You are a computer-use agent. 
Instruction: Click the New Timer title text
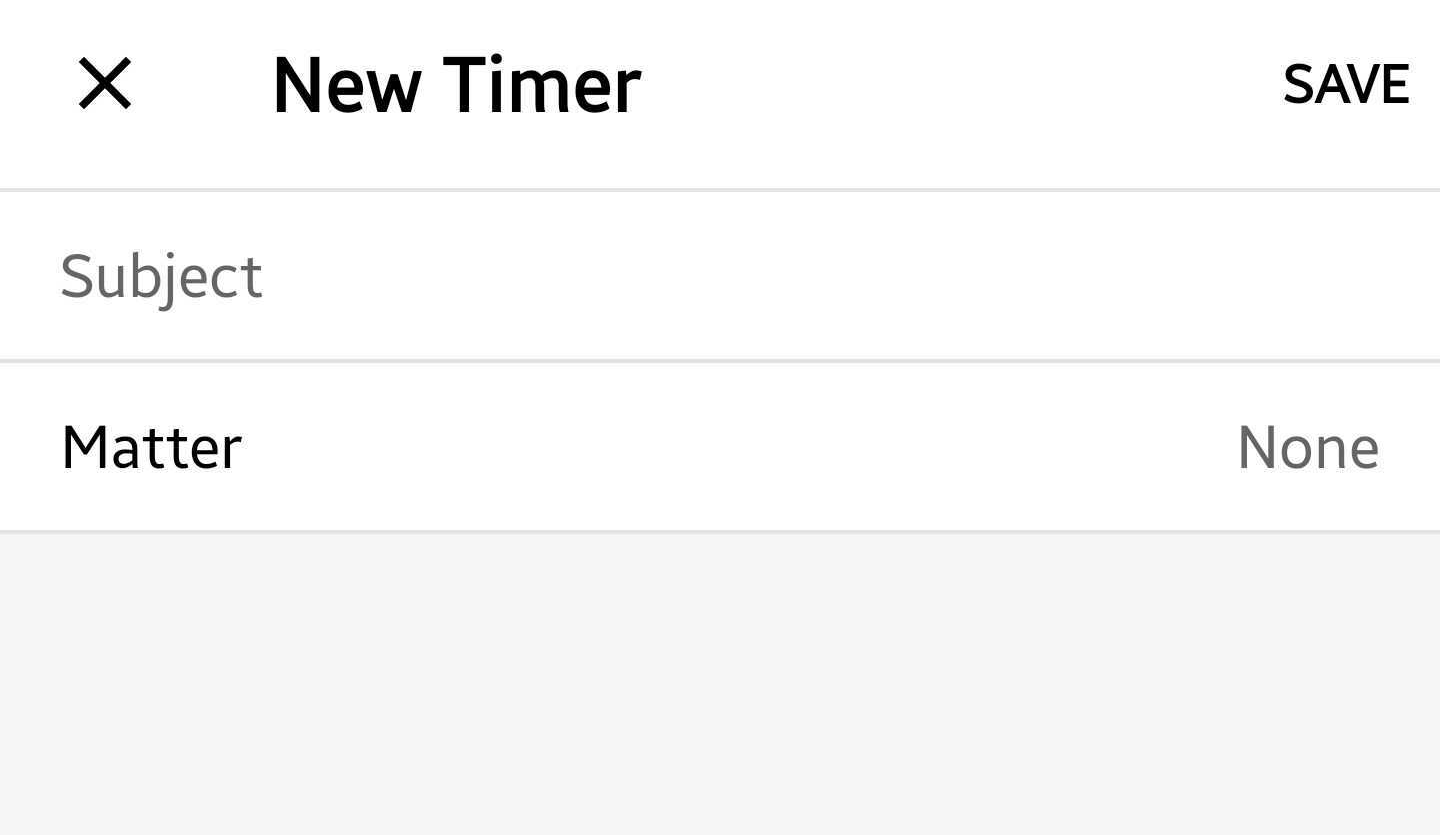[456, 86]
